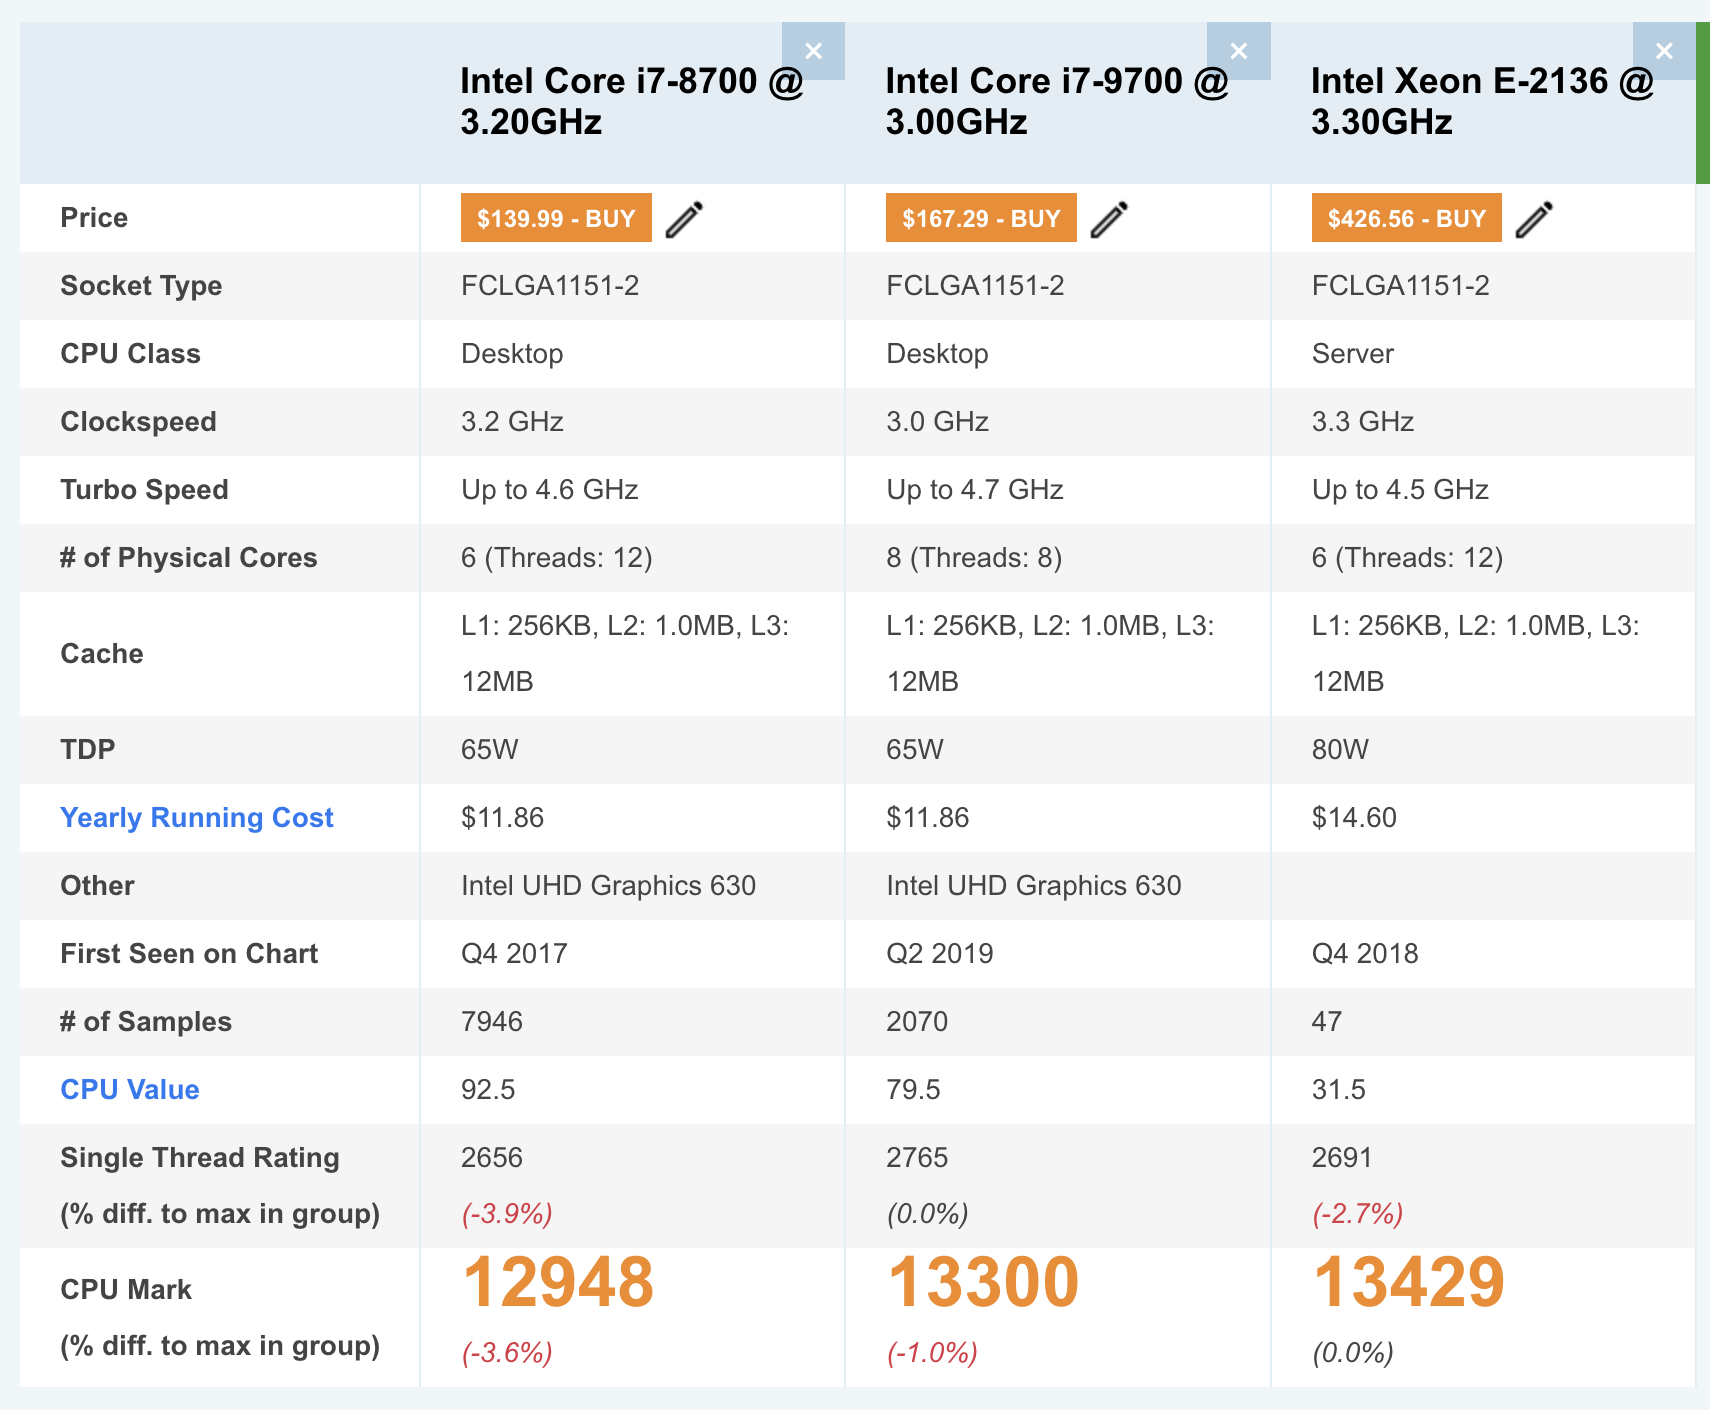Select the Intel Xeon E-2136 @ 3.30GHz heading
1710x1410 pixels.
click(1483, 101)
